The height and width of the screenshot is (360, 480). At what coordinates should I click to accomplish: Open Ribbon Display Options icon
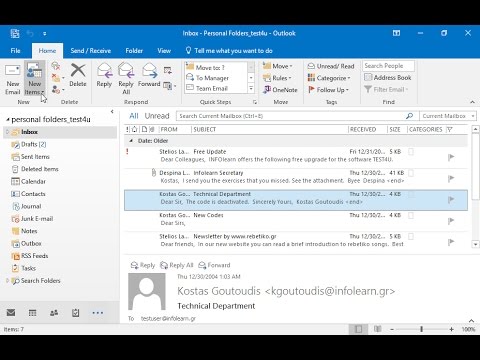pyautogui.click(x=396, y=33)
